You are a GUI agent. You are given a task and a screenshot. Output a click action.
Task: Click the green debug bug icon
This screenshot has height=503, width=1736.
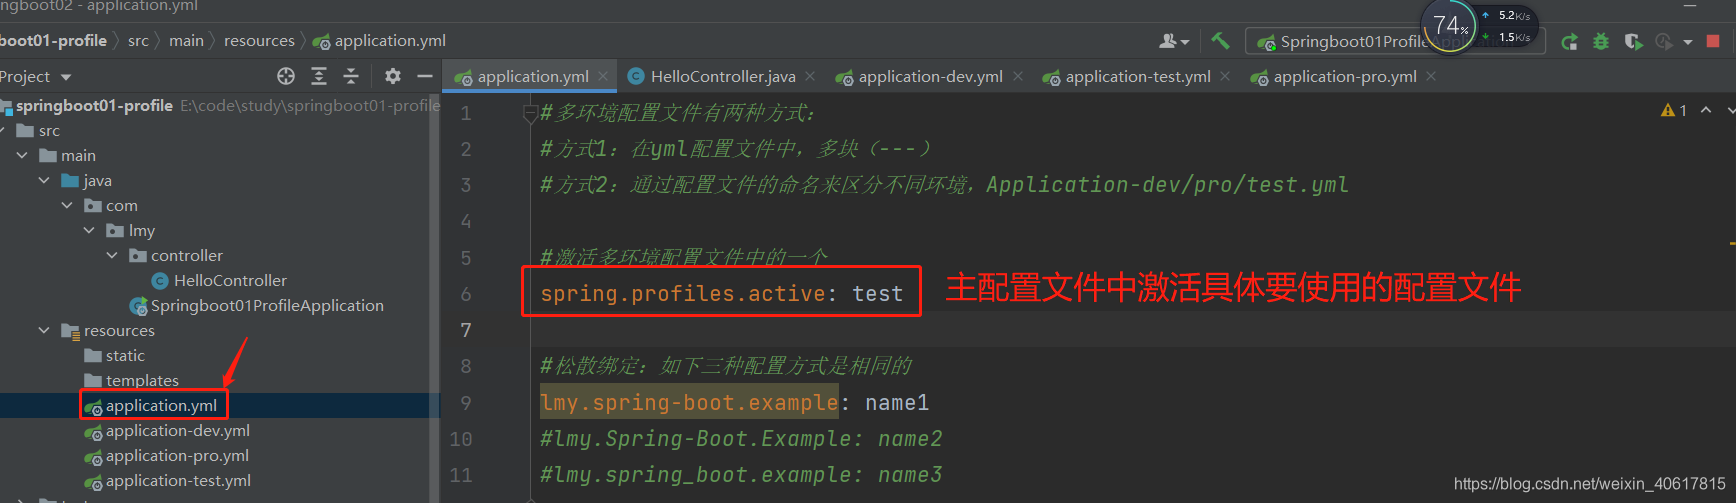[x=1601, y=41]
